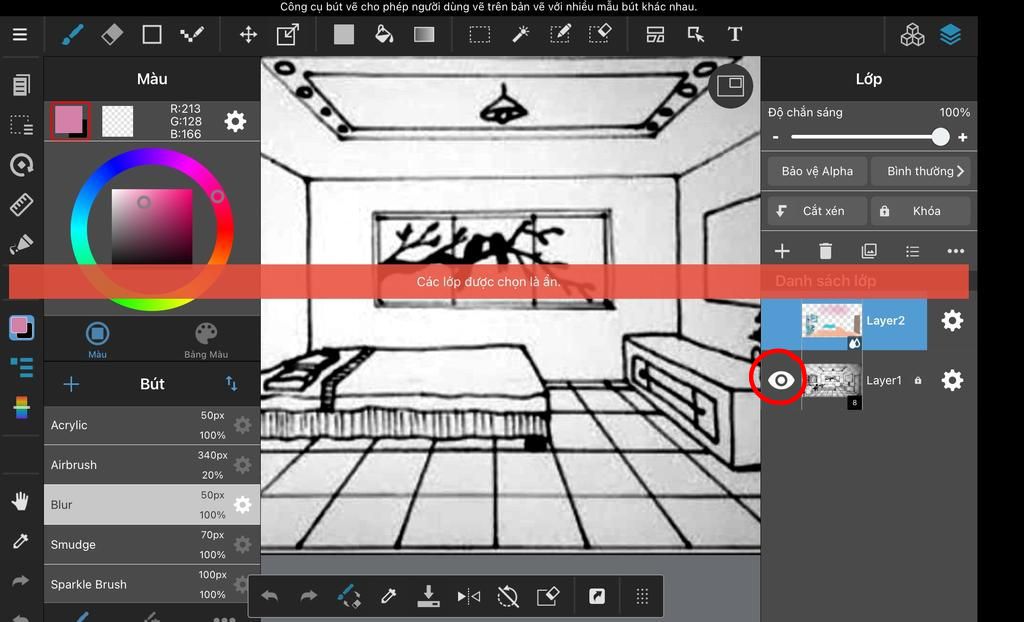Select the Gradient tool

424,35
